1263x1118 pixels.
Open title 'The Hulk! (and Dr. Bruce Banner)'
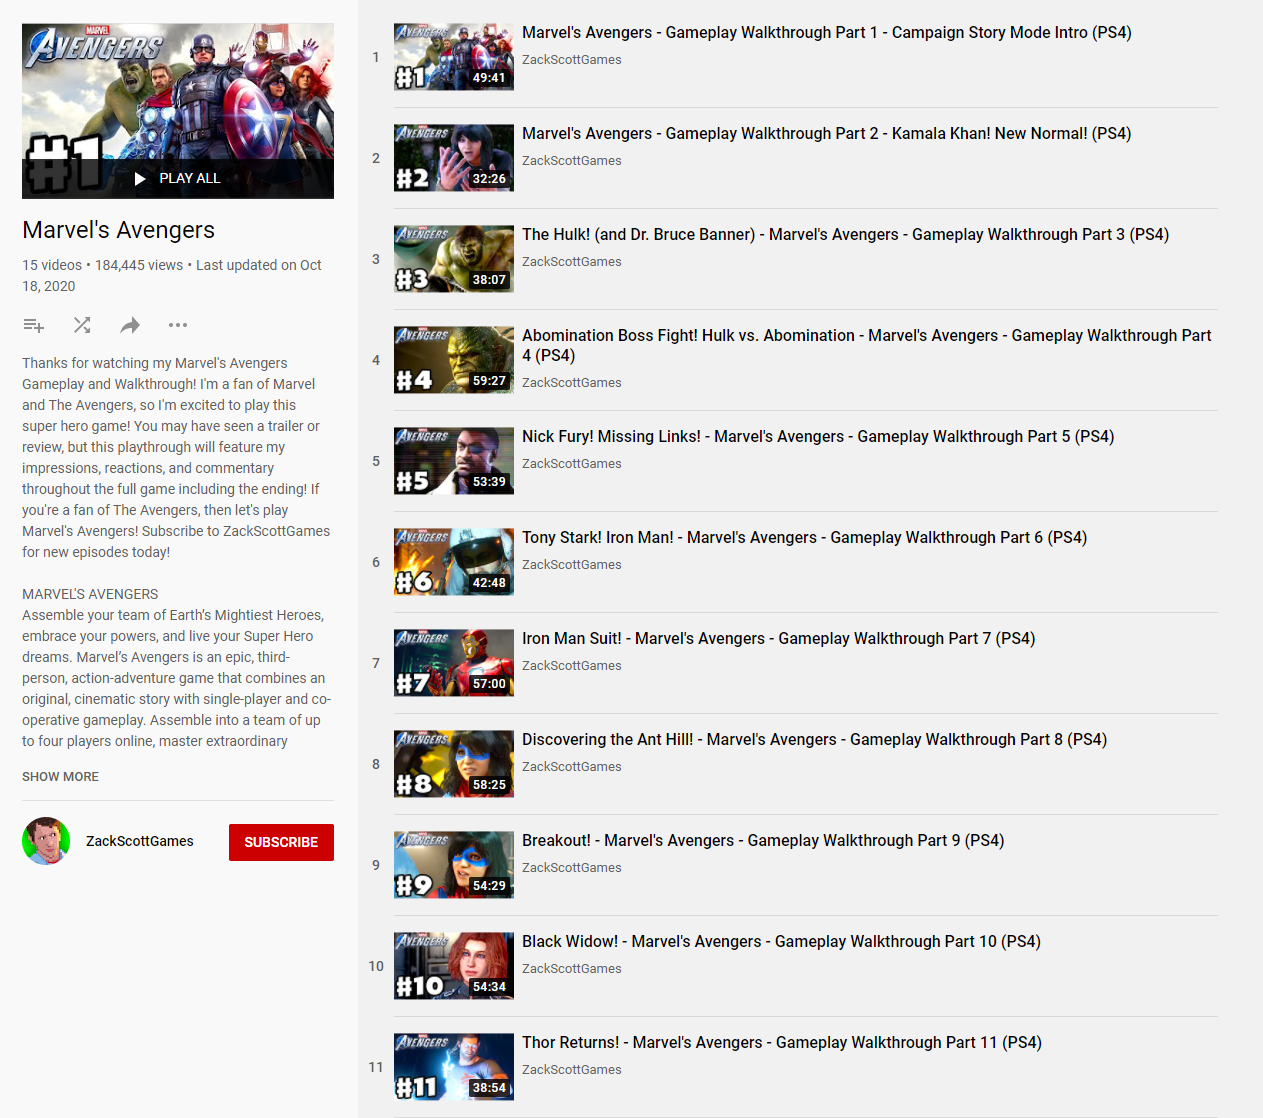(x=845, y=235)
